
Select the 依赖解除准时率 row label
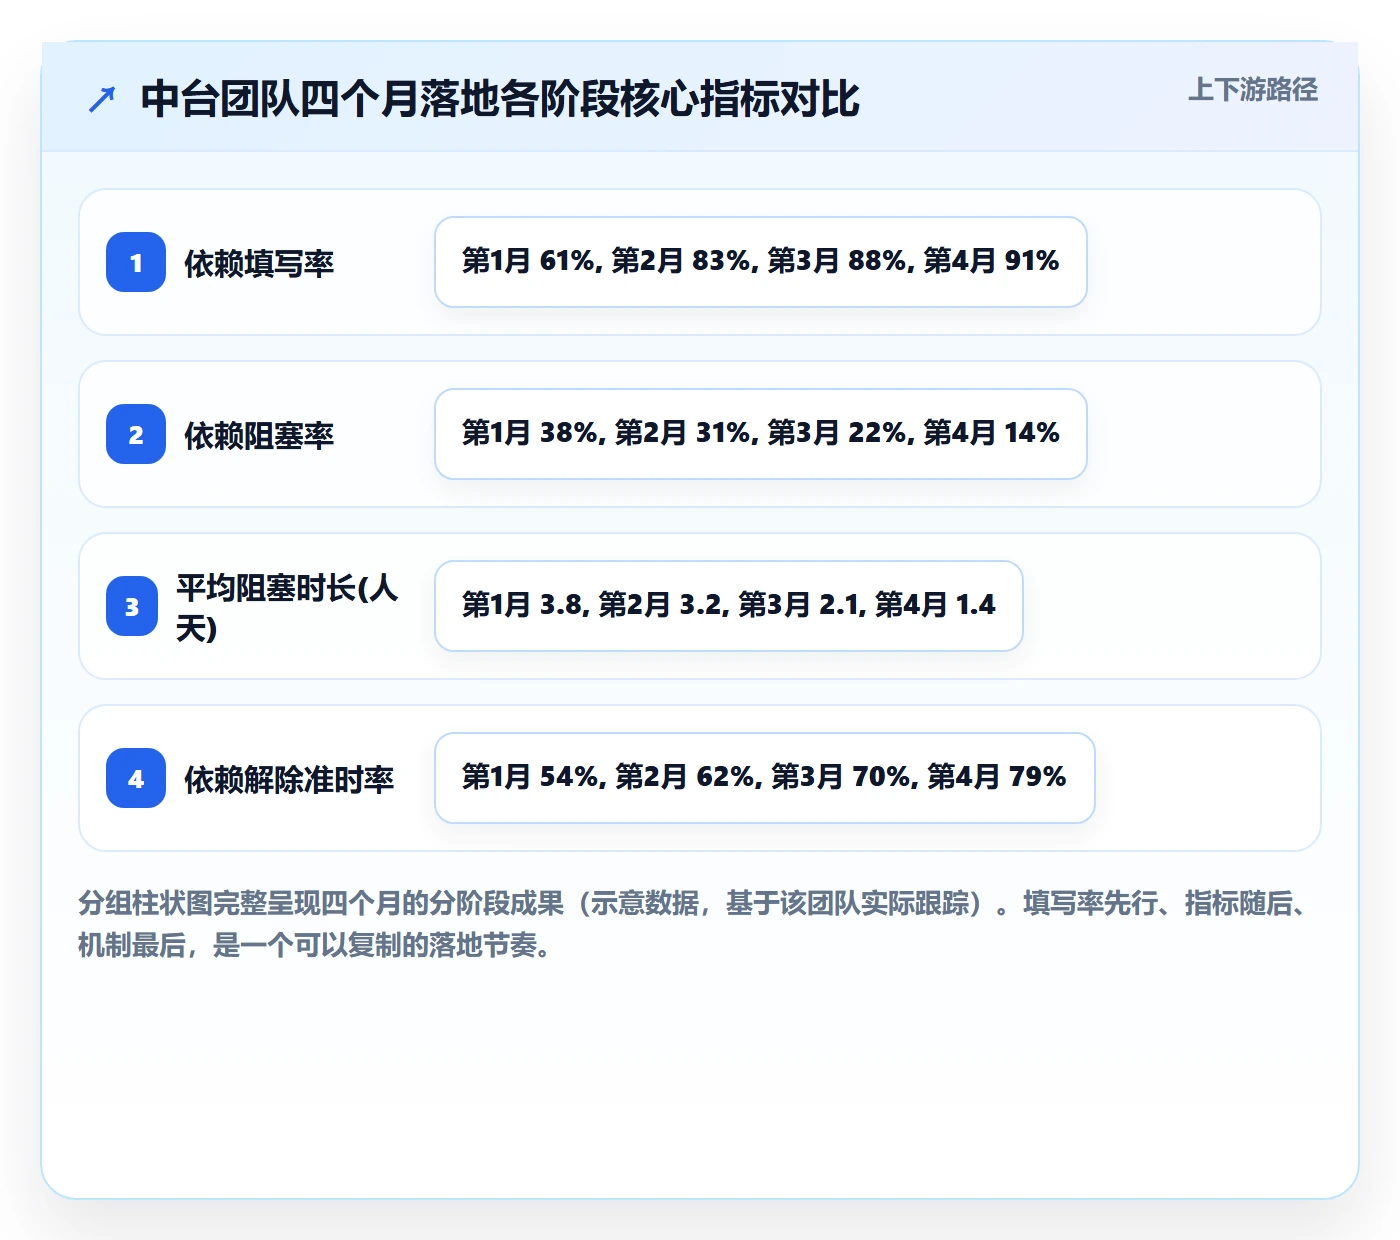(289, 779)
